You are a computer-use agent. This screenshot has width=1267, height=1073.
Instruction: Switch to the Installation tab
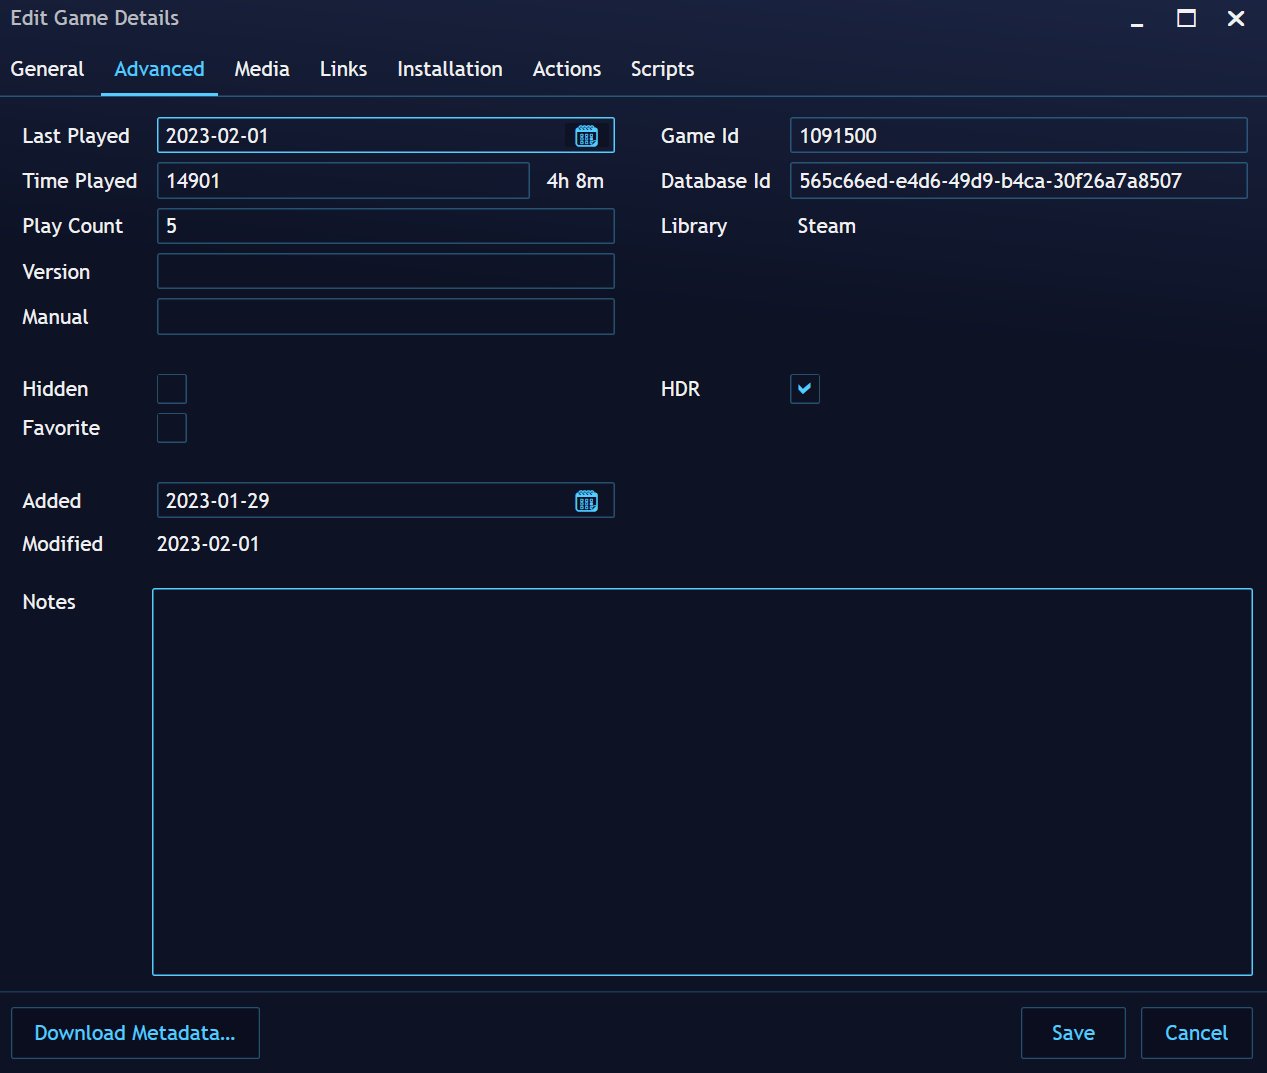(x=449, y=69)
